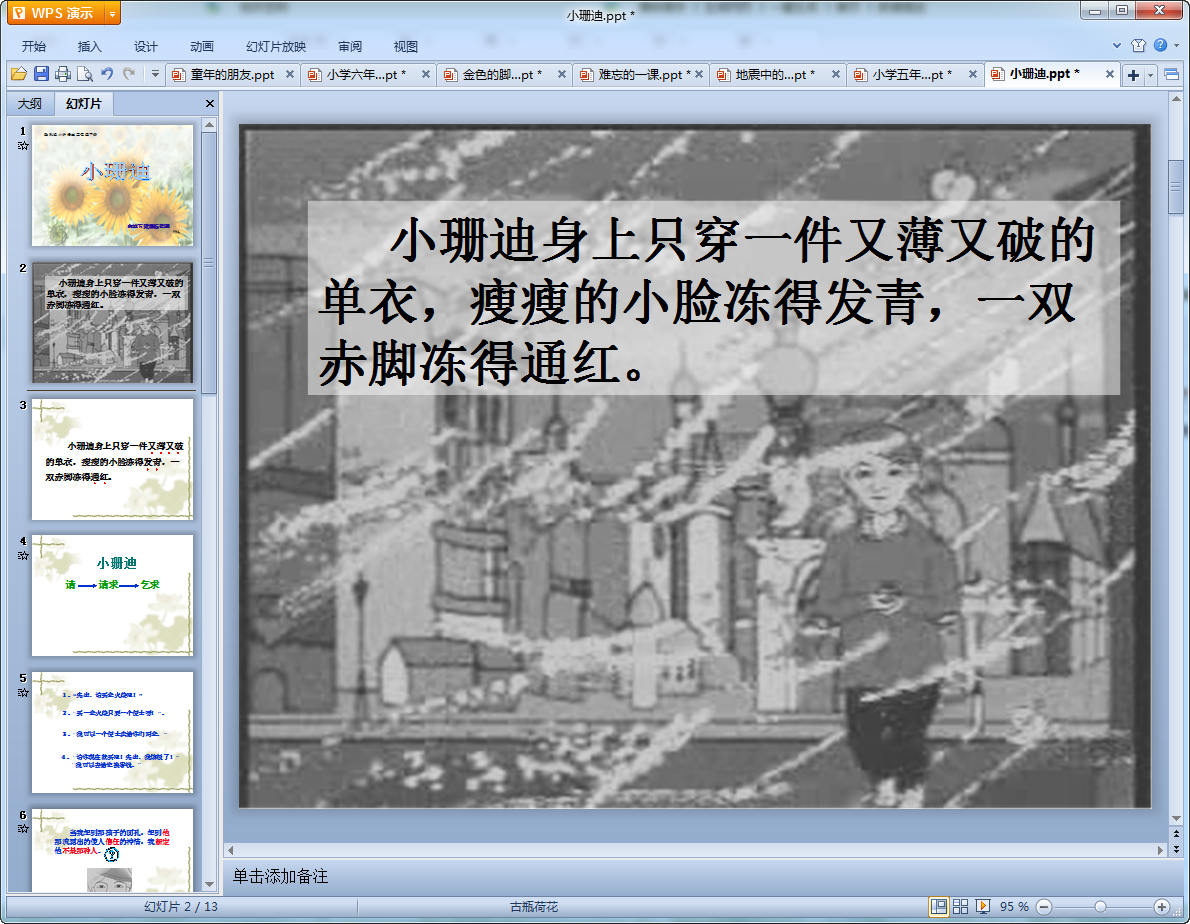Close the 地震中的...pt document tab

[x=836, y=74]
